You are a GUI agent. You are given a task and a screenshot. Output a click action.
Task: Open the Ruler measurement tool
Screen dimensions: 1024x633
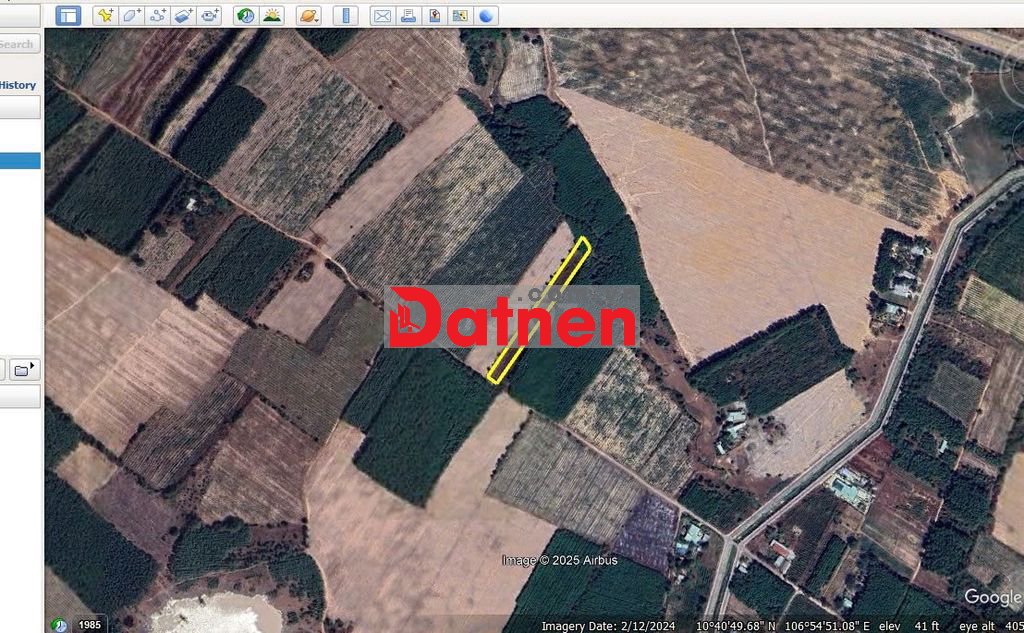(345, 15)
